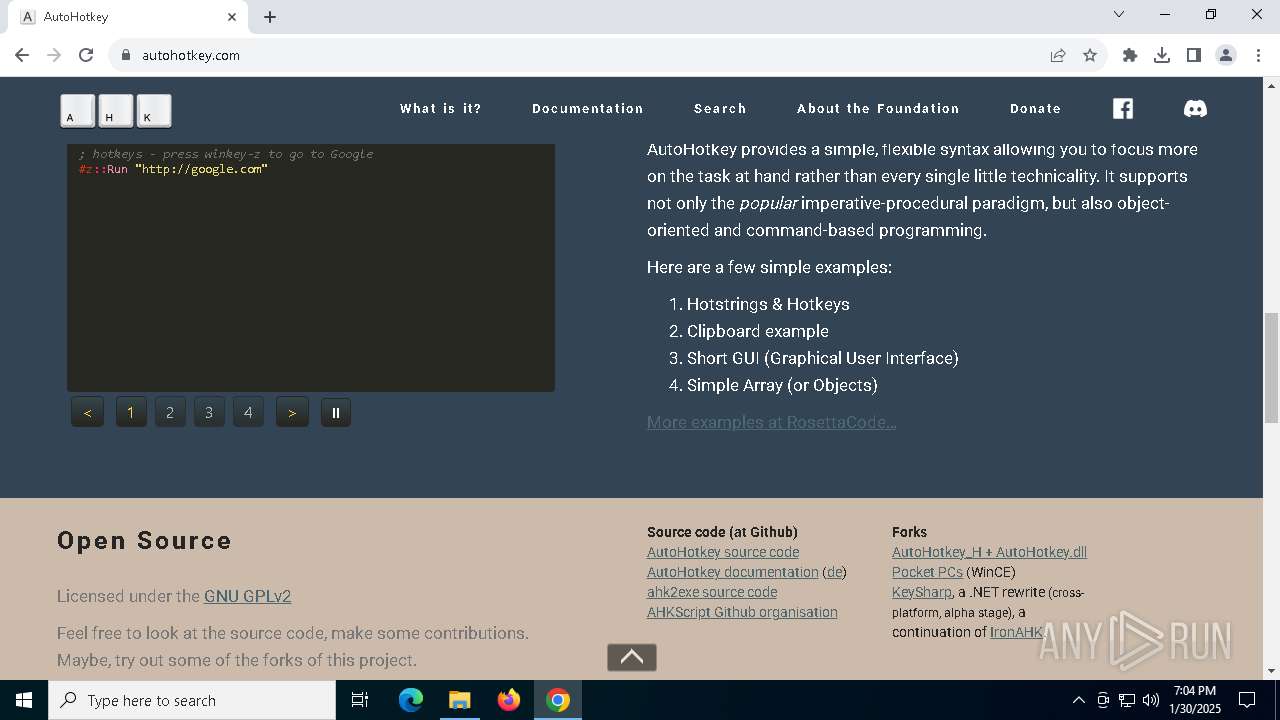Open Chrome three-dot menu
The width and height of the screenshot is (1280, 720).
(x=1259, y=55)
